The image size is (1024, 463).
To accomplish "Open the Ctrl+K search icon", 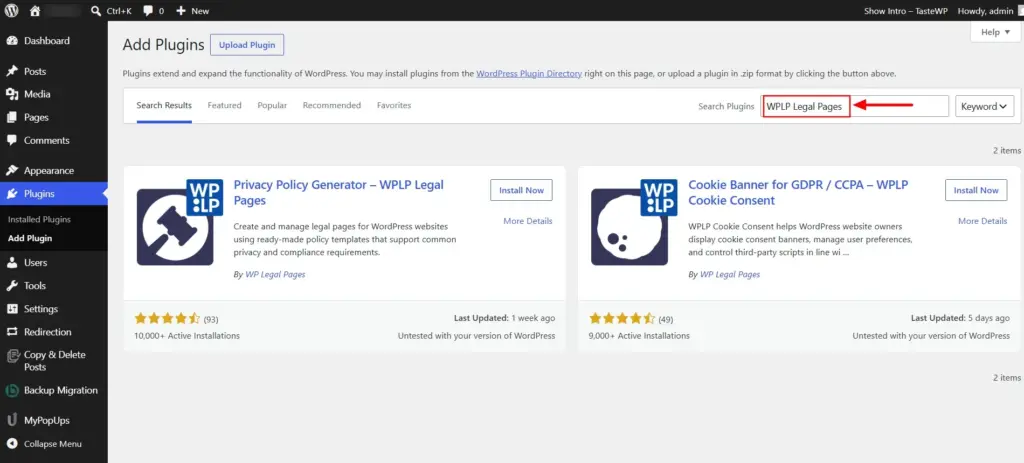I will point(96,11).
